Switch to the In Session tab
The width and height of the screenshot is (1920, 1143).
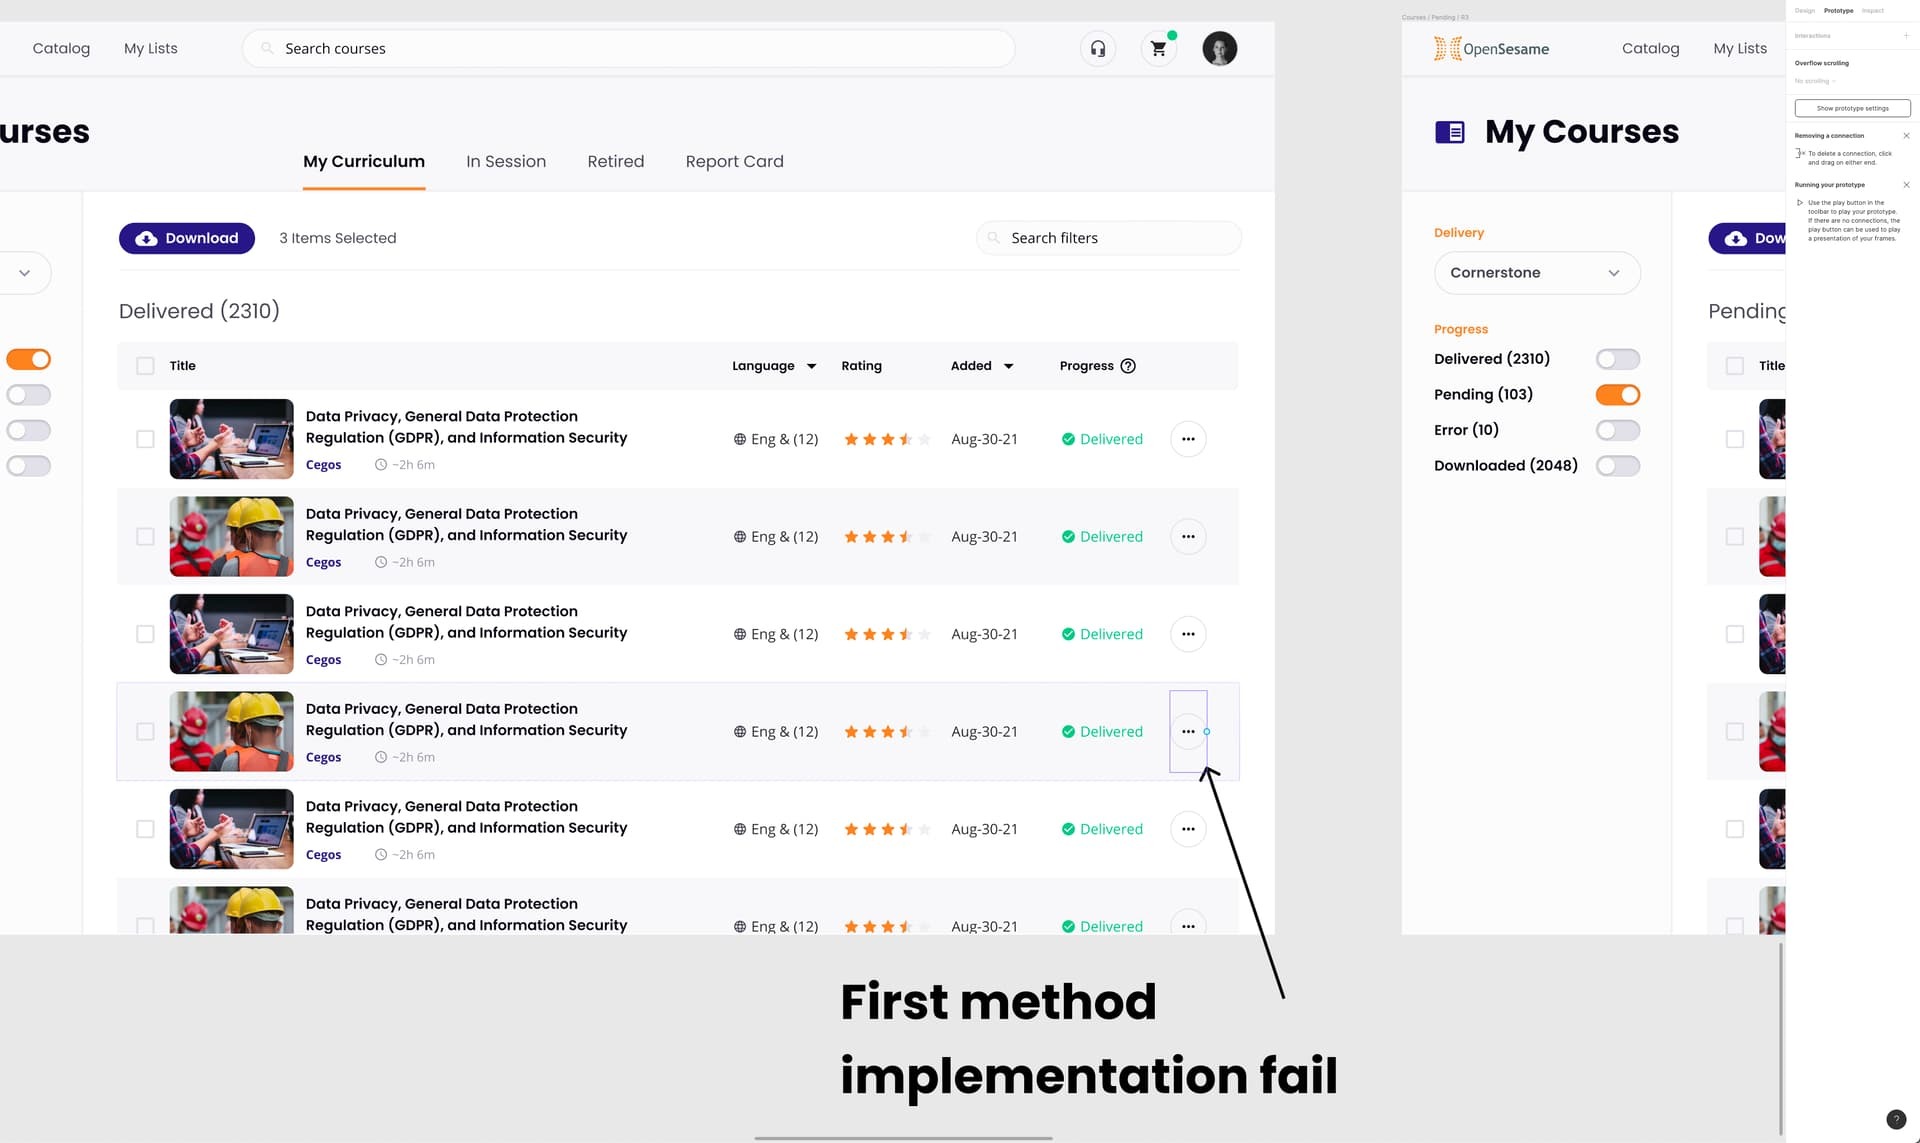(x=506, y=162)
